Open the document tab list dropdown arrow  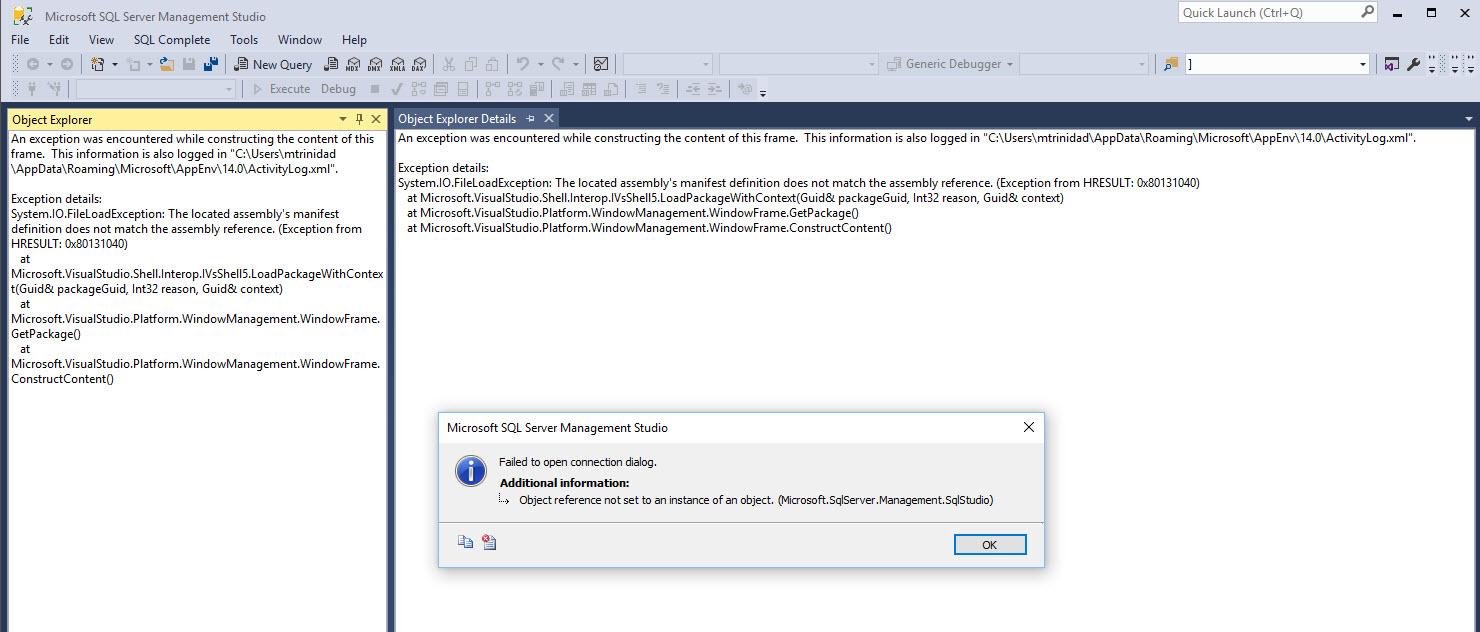point(1469,119)
